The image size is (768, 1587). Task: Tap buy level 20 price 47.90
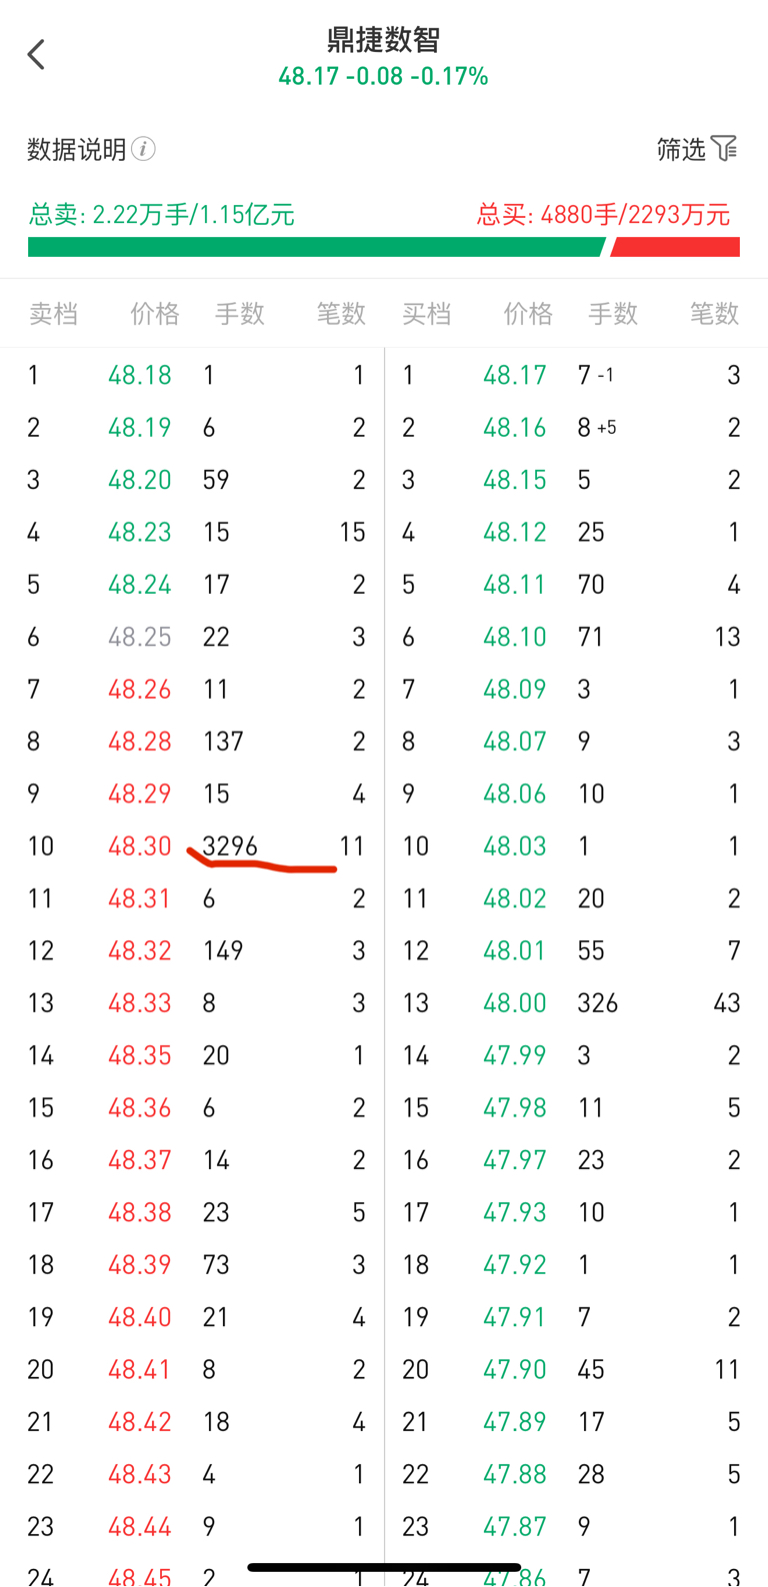click(x=514, y=1369)
